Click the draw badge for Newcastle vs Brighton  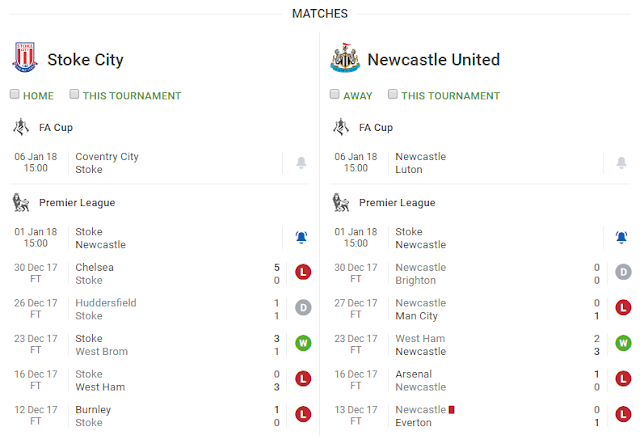[623, 273]
